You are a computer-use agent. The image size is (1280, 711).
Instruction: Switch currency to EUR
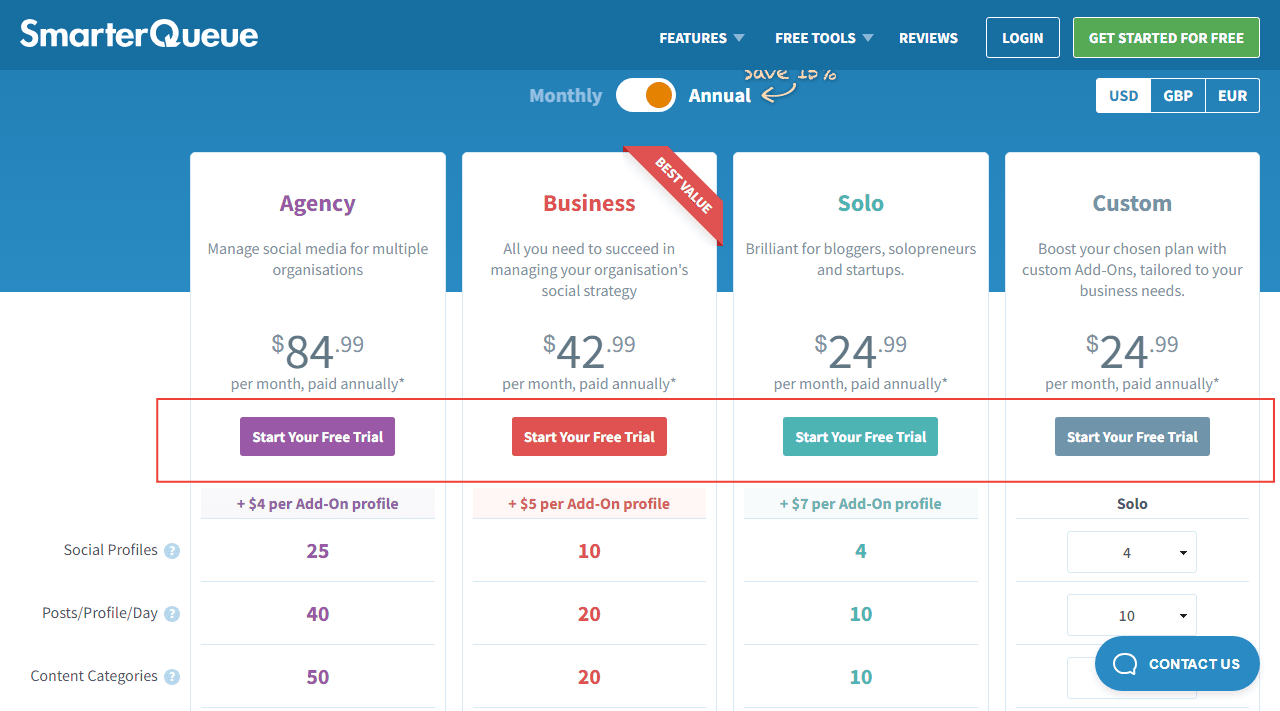pos(1232,96)
